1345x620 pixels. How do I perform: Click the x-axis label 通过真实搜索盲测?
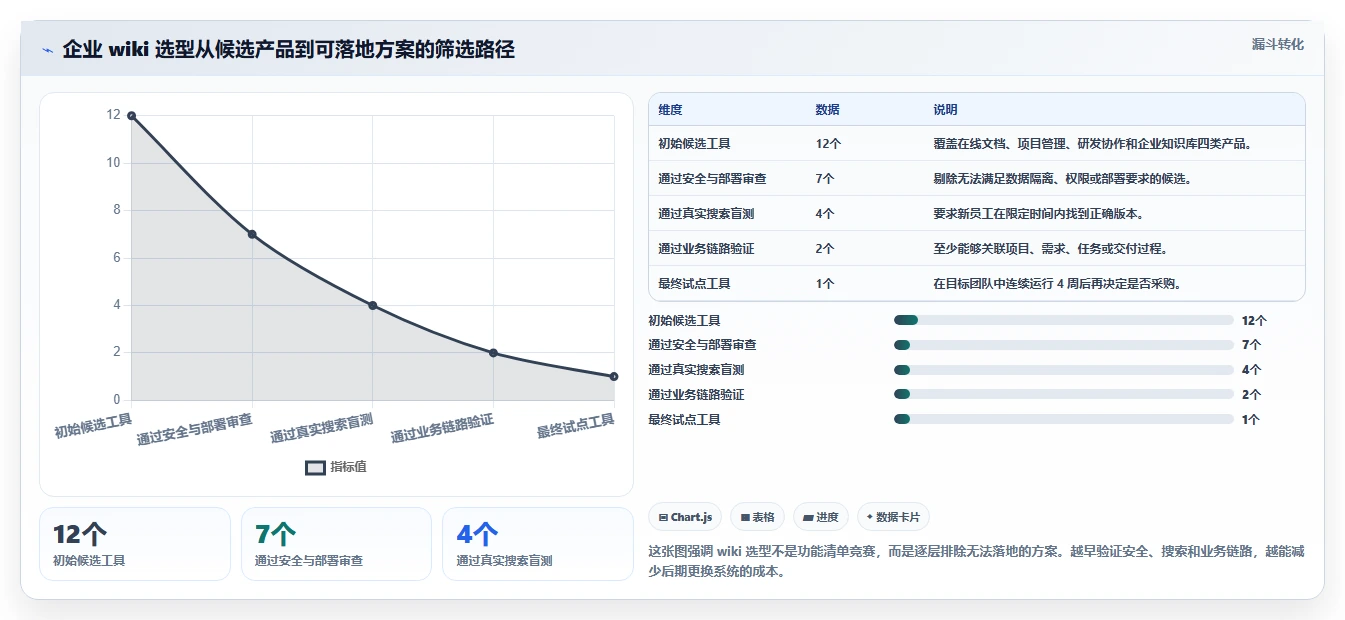[321, 428]
